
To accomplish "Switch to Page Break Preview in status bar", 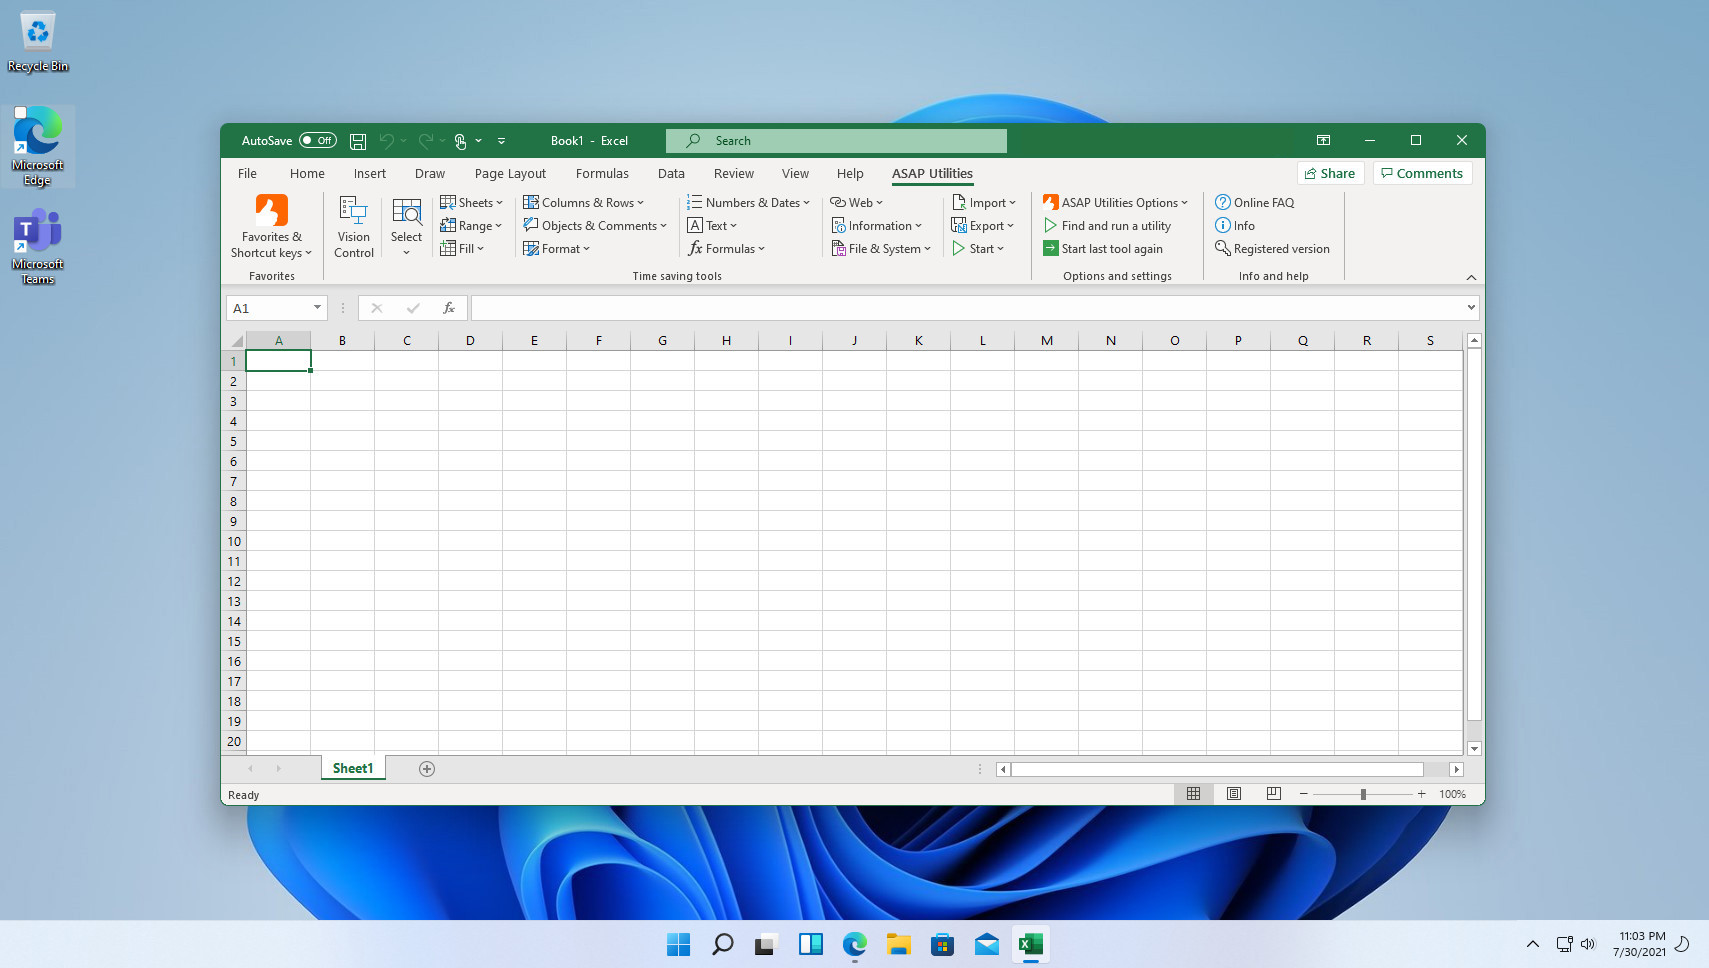I will (x=1273, y=793).
